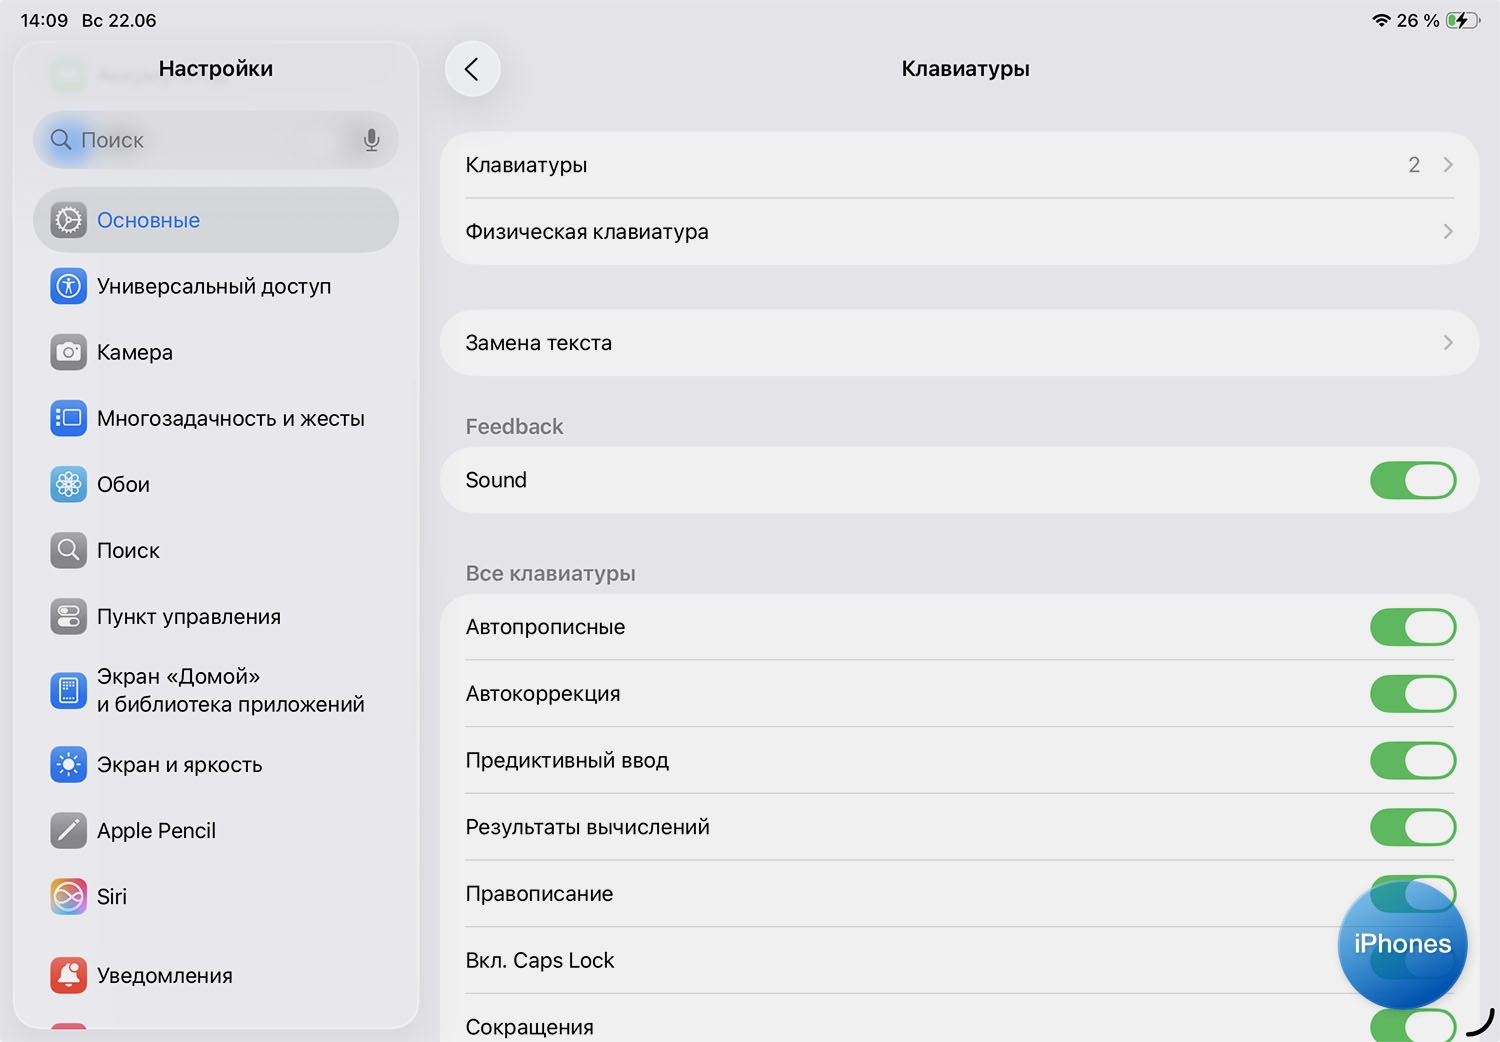Viewport: 1500px width, 1042px height.
Task: Open Пункт управления sidebar item
Action: (x=189, y=617)
